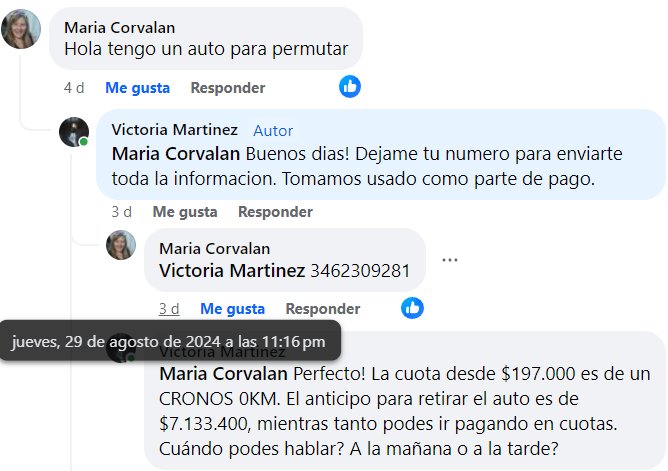
Task: Click the like reaction icon on Maria's first comment
Action: 350,87
